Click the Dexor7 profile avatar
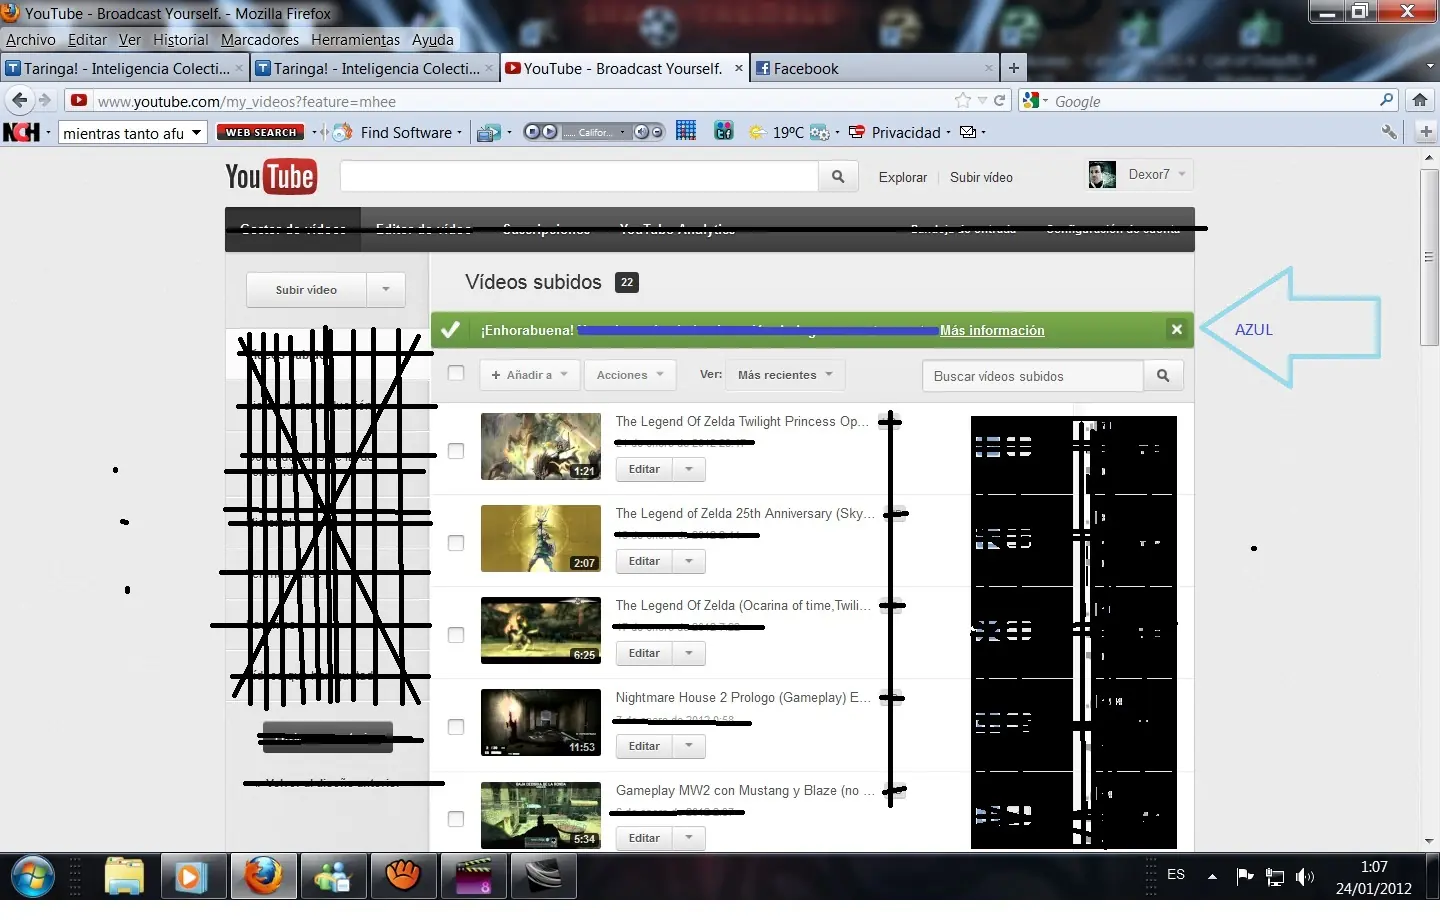Image resolution: width=1440 pixels, height=920 pixels. (x=1102, y=175)
